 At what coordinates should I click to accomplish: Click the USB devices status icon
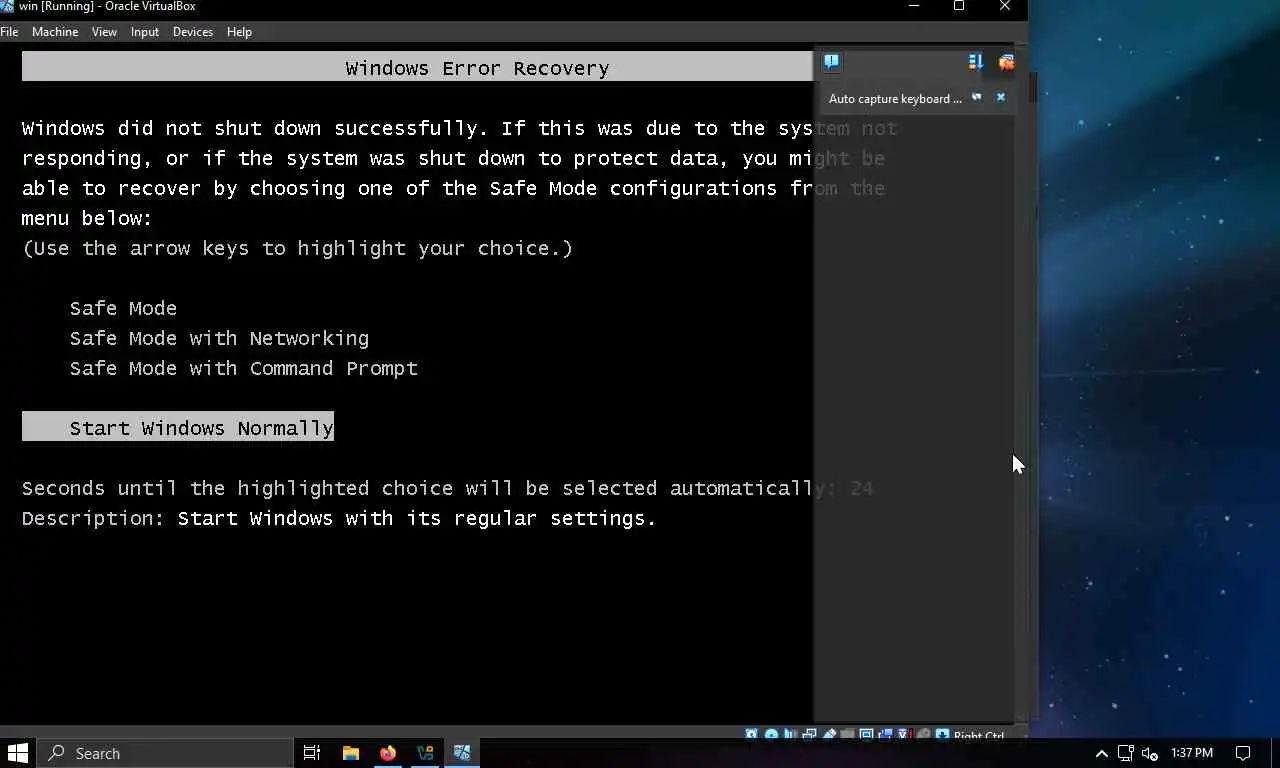(x=830, y=735)
